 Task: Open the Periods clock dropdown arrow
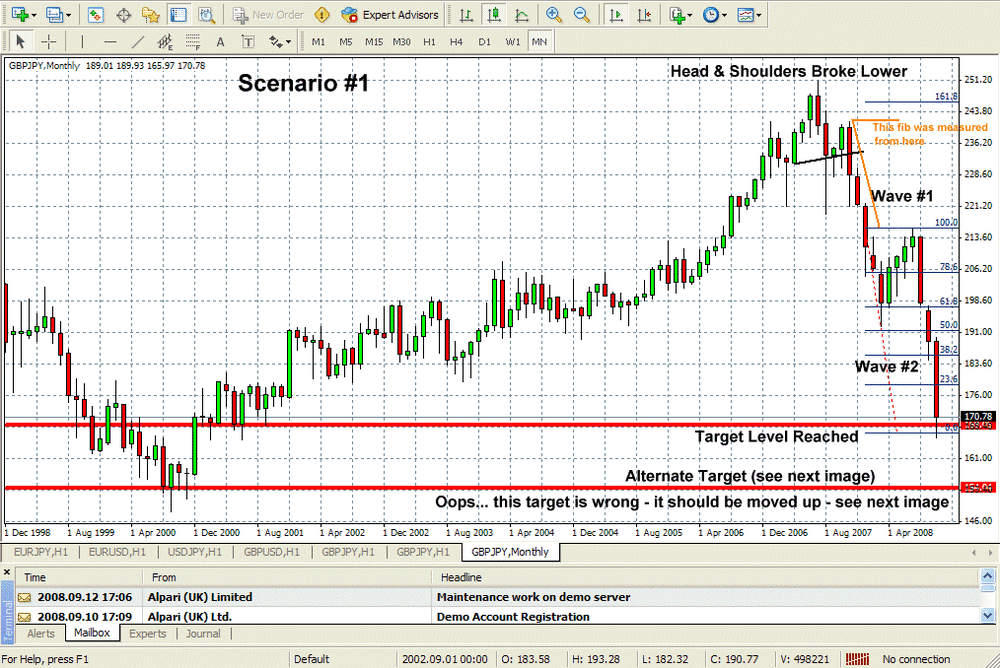pyautogui.click(x=724, y=15)
